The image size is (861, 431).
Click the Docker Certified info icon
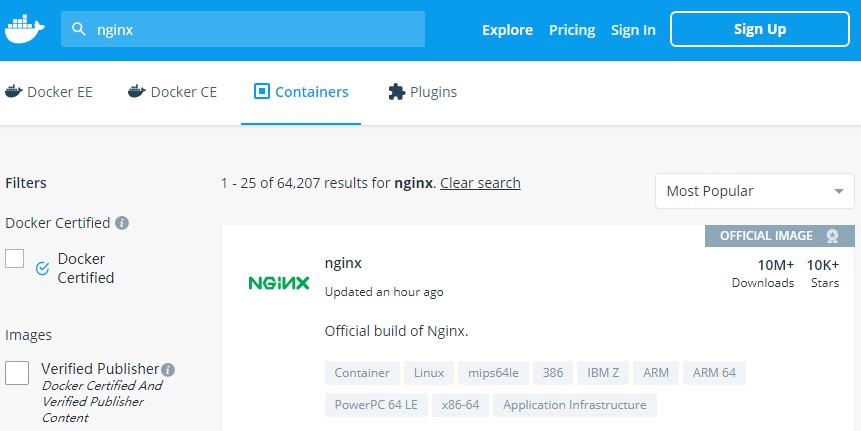121,223
